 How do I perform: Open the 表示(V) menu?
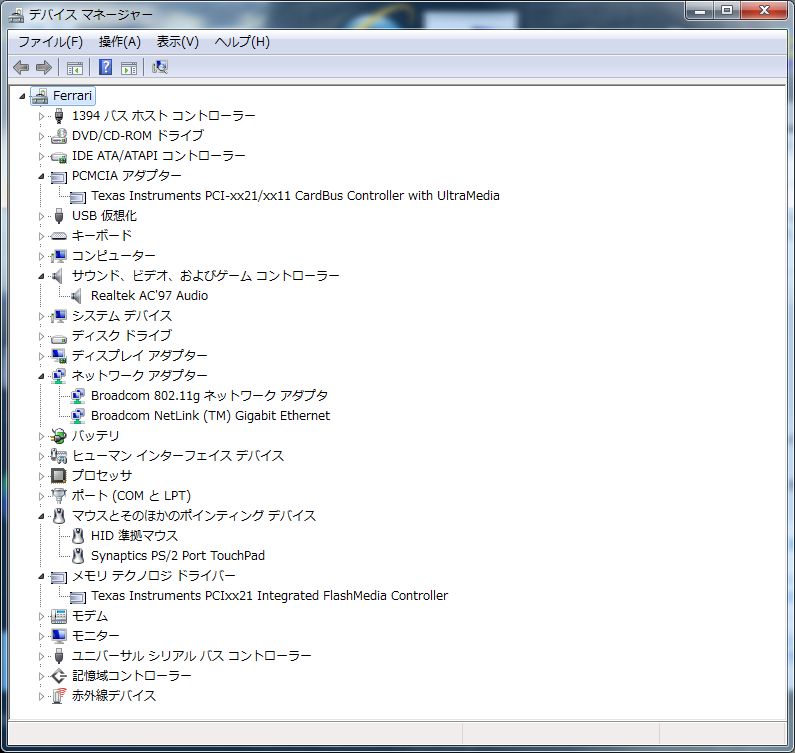(x=177, y=42)
